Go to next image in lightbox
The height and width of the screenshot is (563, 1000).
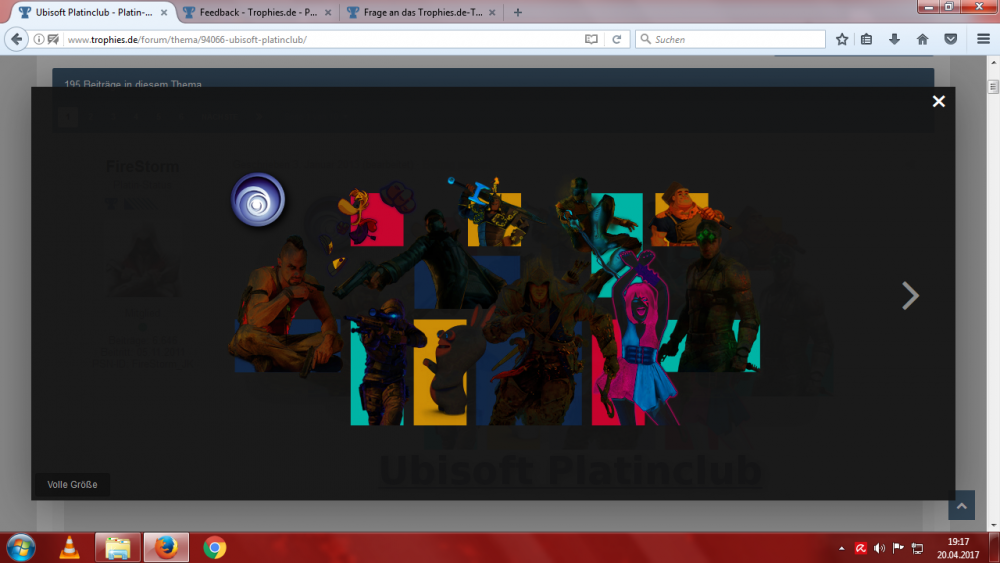909,295
